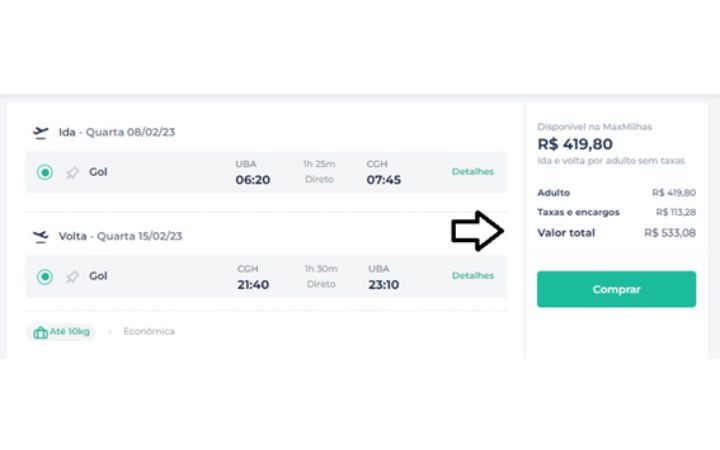Click the green Comprar button
This screenshot has height=450, width=720.
[x=616, y=289]
